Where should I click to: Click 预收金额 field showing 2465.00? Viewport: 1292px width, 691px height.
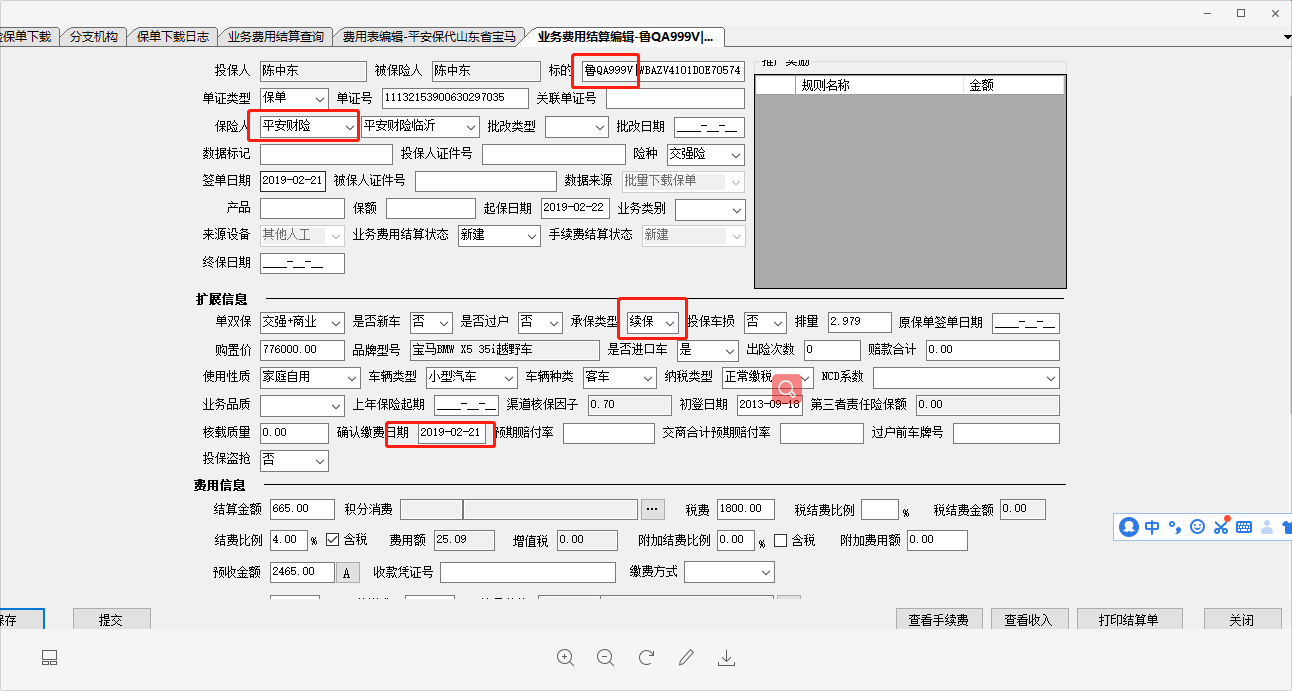302,572
